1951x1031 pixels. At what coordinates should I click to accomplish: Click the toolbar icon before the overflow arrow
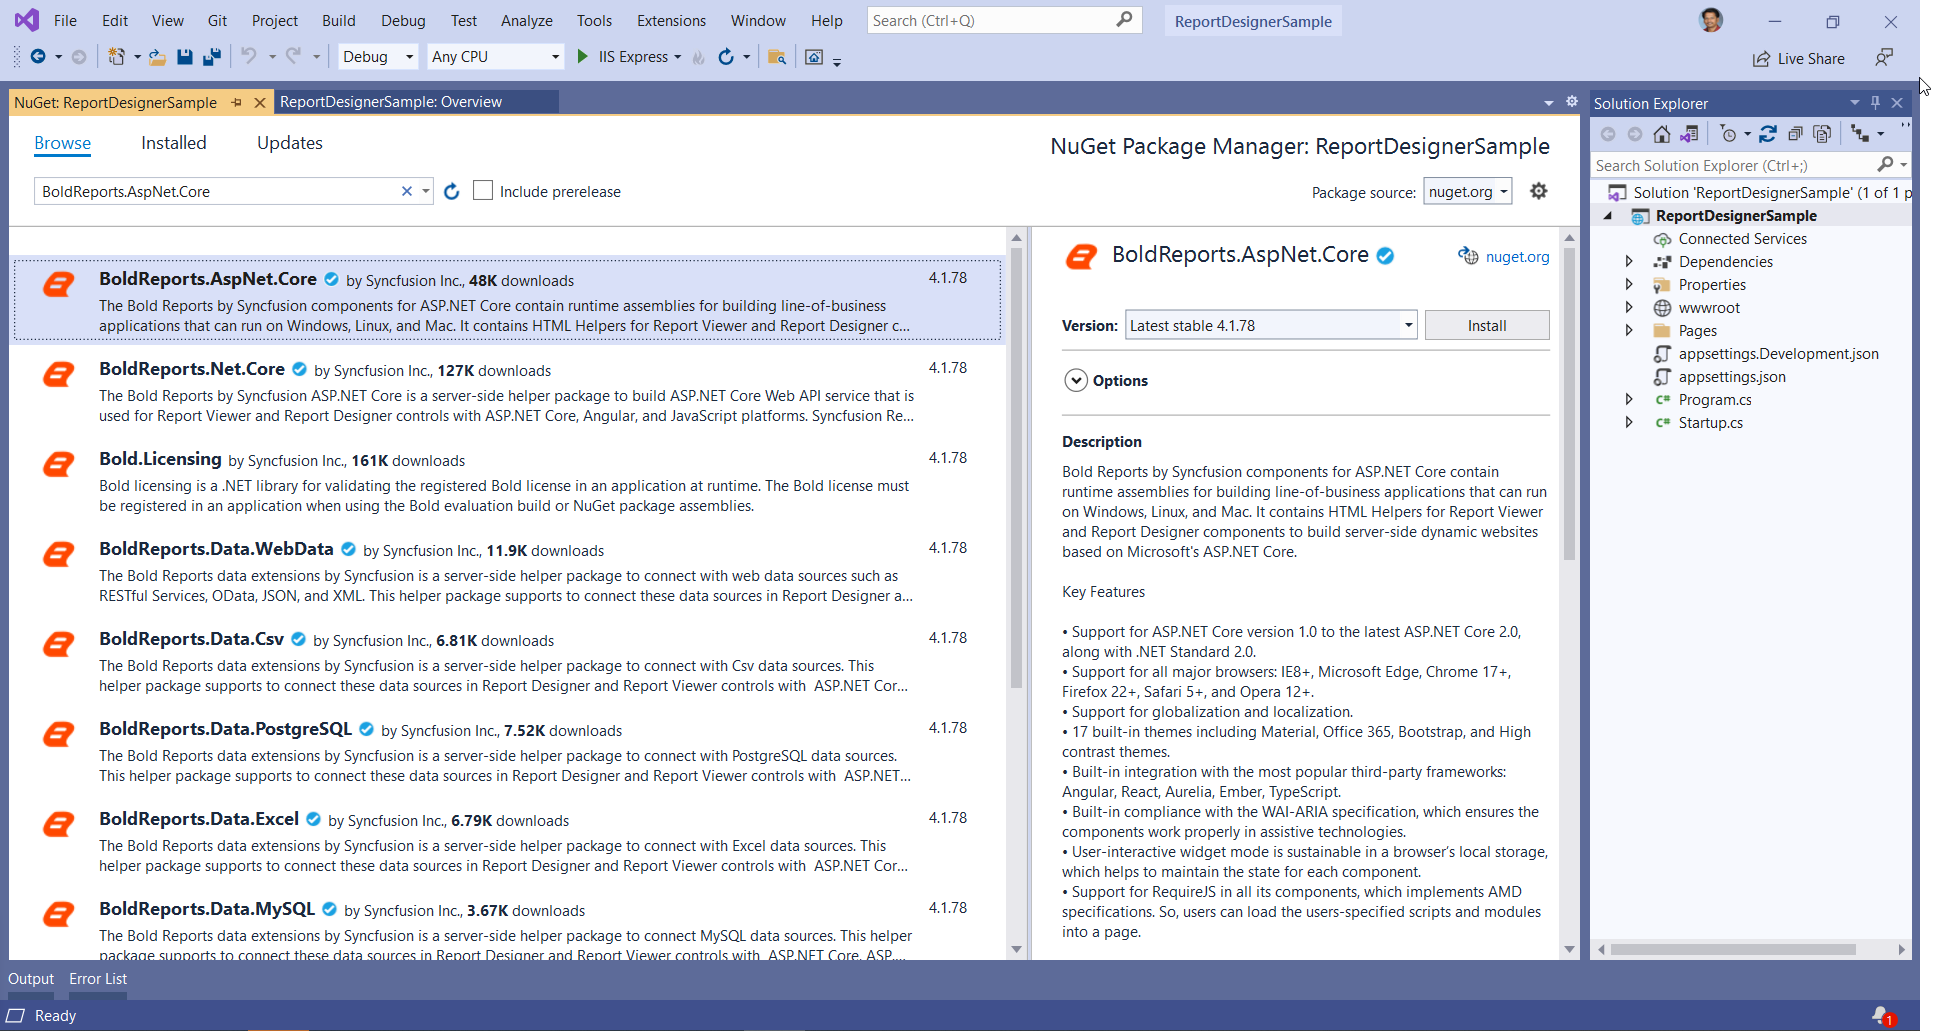point(814,57)
